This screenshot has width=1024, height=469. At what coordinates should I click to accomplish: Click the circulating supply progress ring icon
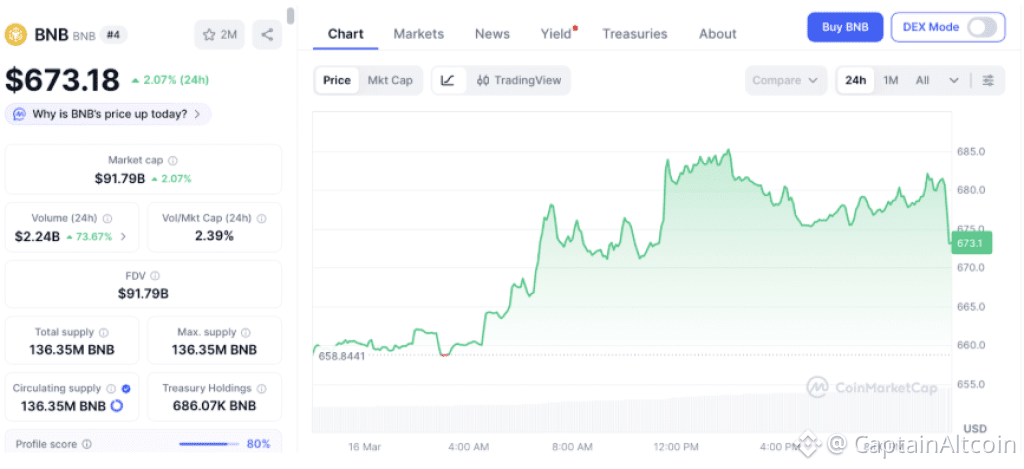click(116, 405)
